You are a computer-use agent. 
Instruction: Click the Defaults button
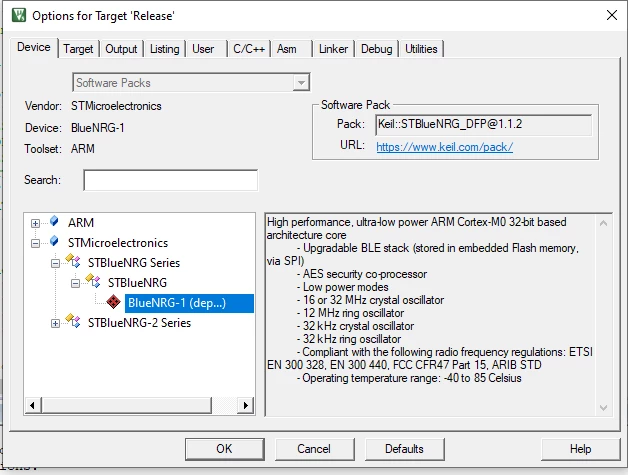(x=404, y=449)
